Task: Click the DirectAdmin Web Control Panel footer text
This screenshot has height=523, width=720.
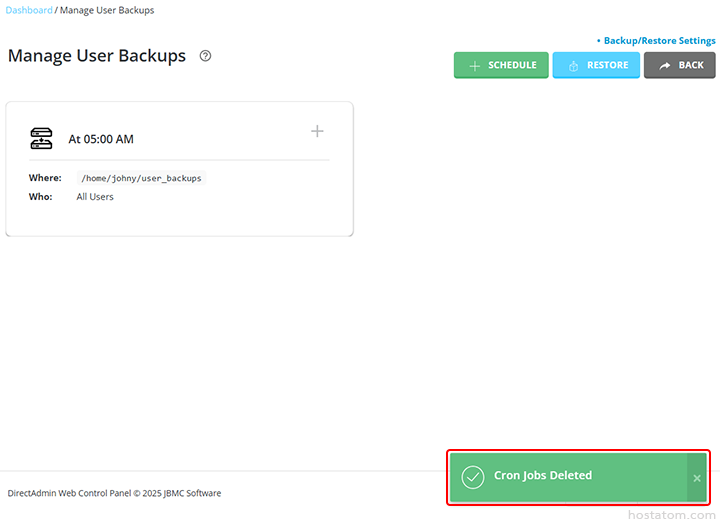Action: pos(114,493)
